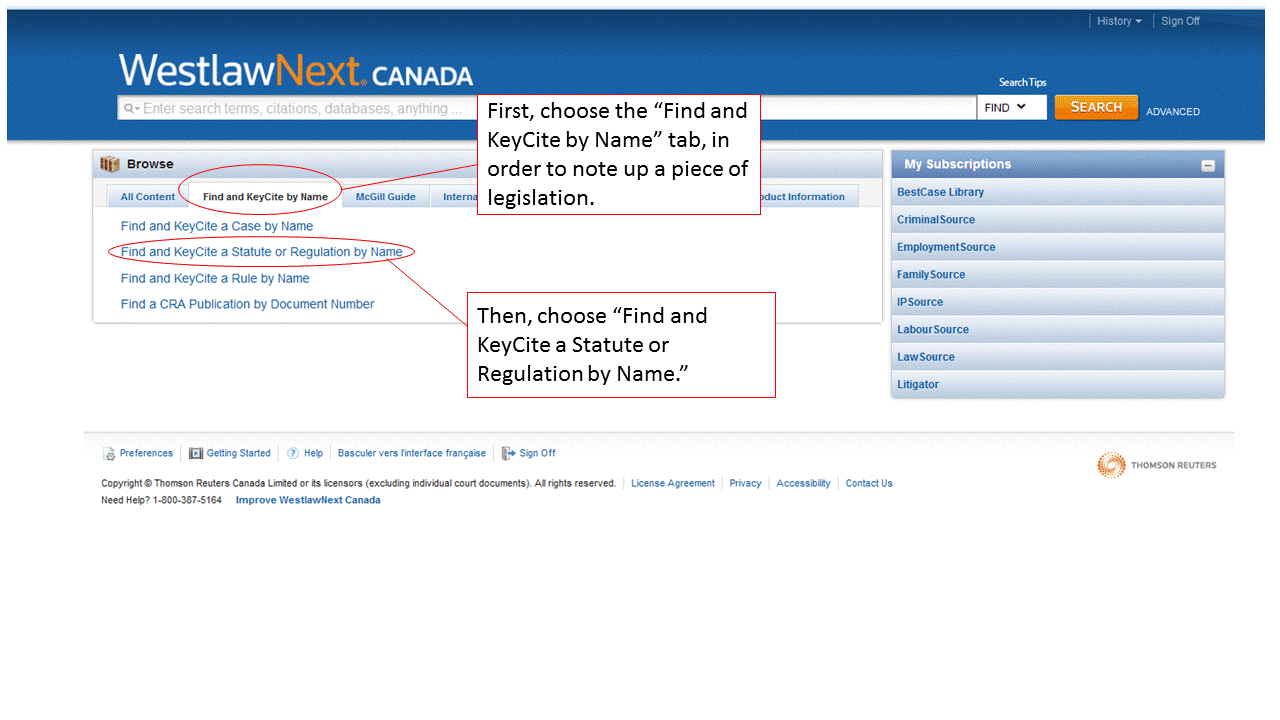This screenshot has width=1280, height=720.
Task: Click the Help question mark icon
Action: pos(293,453)
